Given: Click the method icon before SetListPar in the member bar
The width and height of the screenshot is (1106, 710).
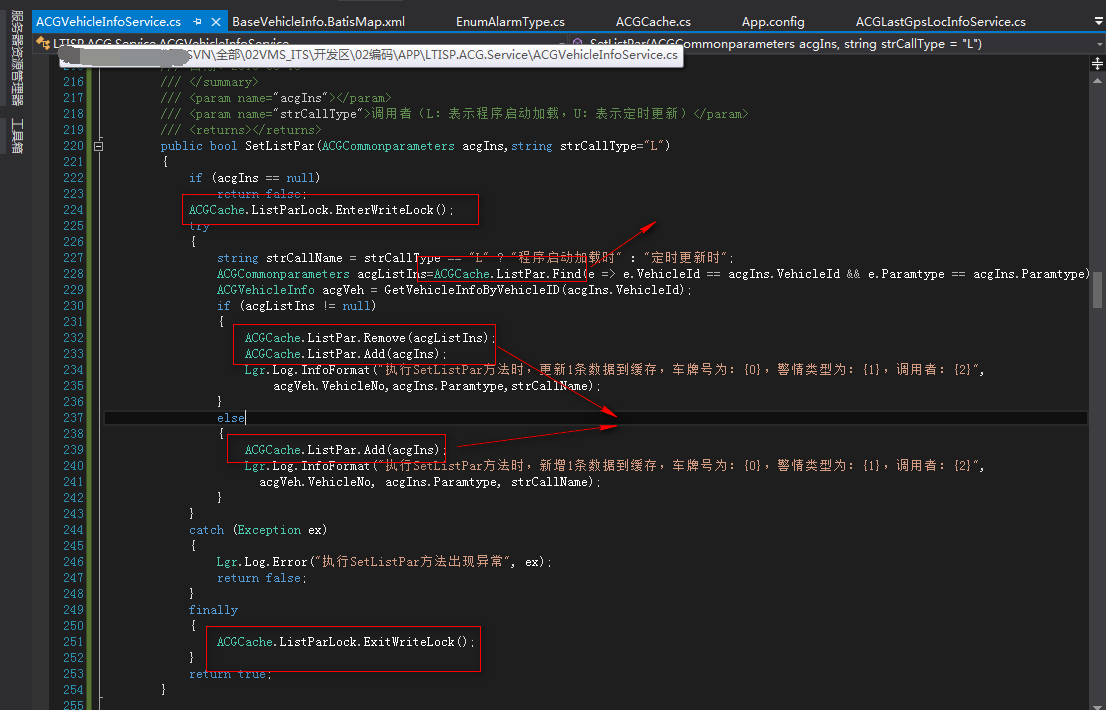Looking at the screenshot, I should click(578, 44).
